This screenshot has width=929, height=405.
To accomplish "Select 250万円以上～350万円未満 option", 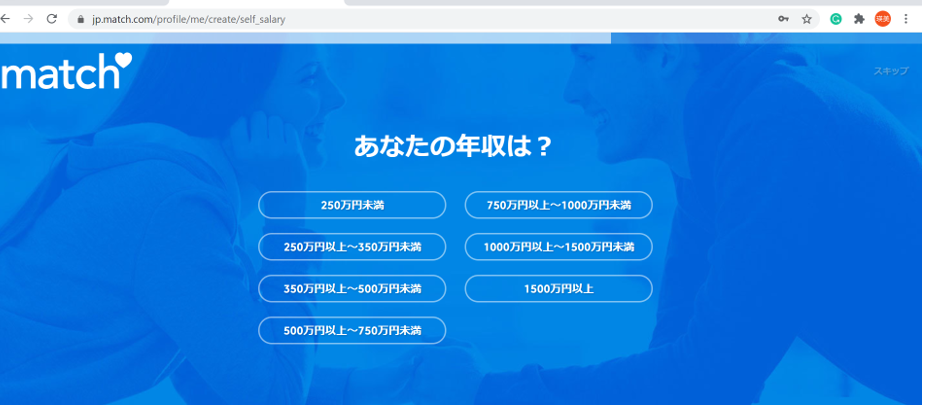I will 352,247.
